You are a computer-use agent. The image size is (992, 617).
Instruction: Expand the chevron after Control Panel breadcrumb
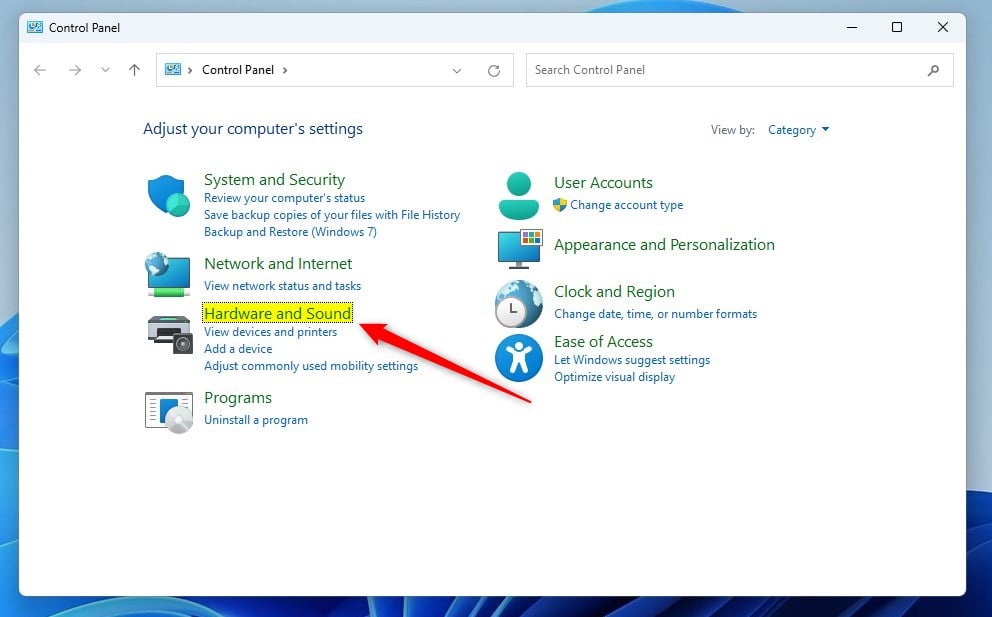pyautogui.click(x=285, y=70)
